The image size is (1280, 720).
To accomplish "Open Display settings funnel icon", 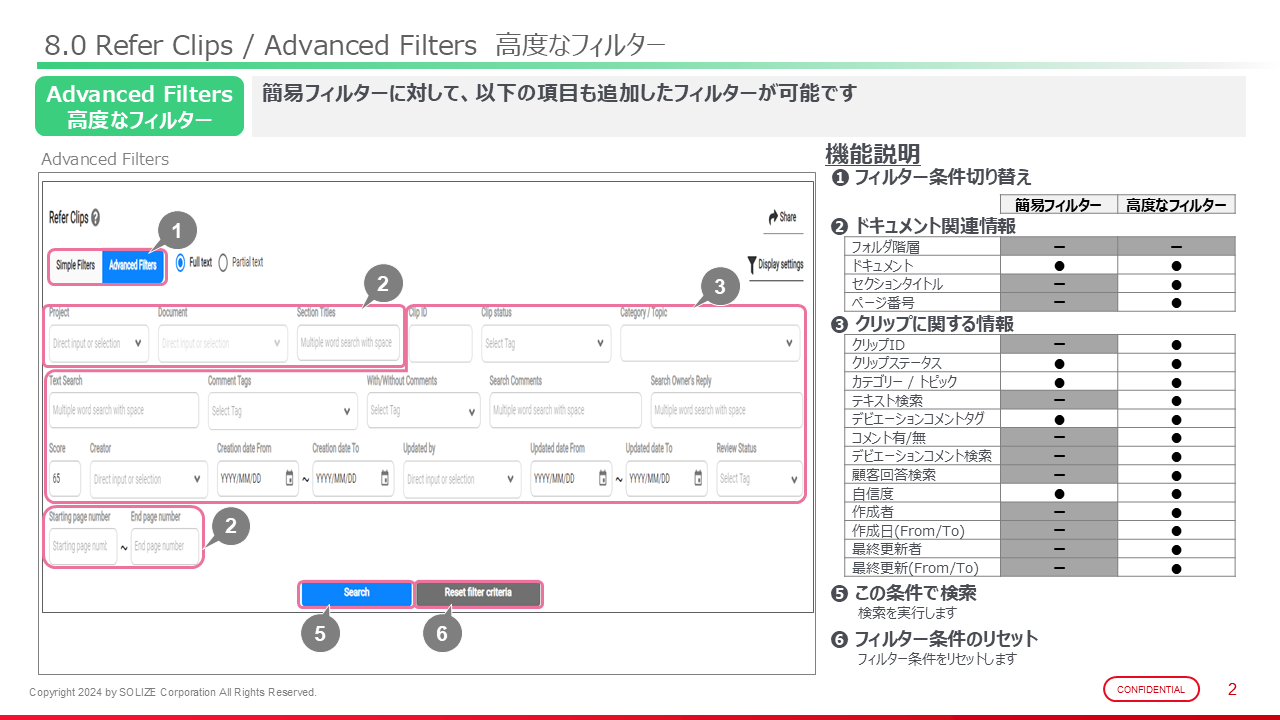I will click(752, 265).
